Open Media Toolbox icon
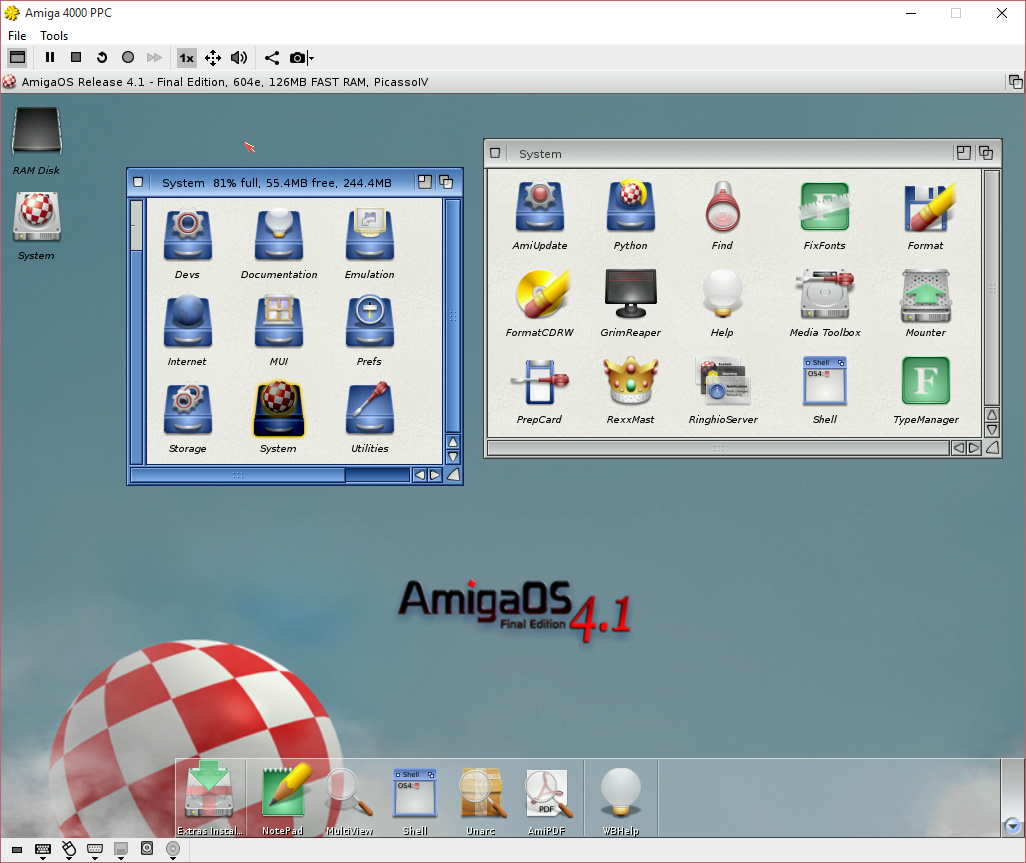Image resolution: width=1026 pixels, height=863 pixels. [824, 294]
